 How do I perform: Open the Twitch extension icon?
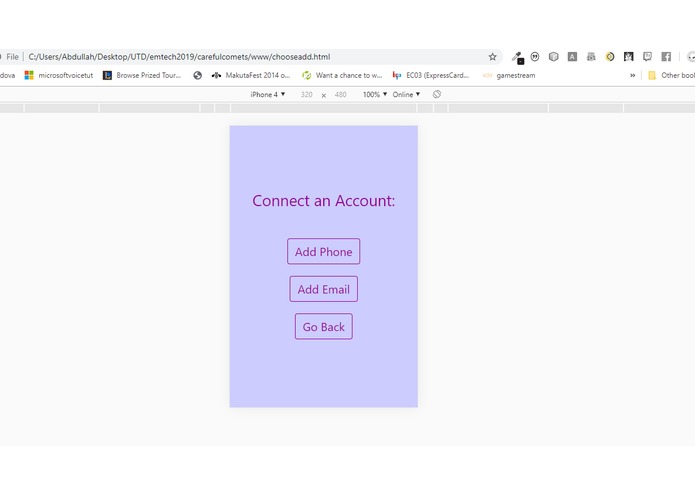click(648, 56)
